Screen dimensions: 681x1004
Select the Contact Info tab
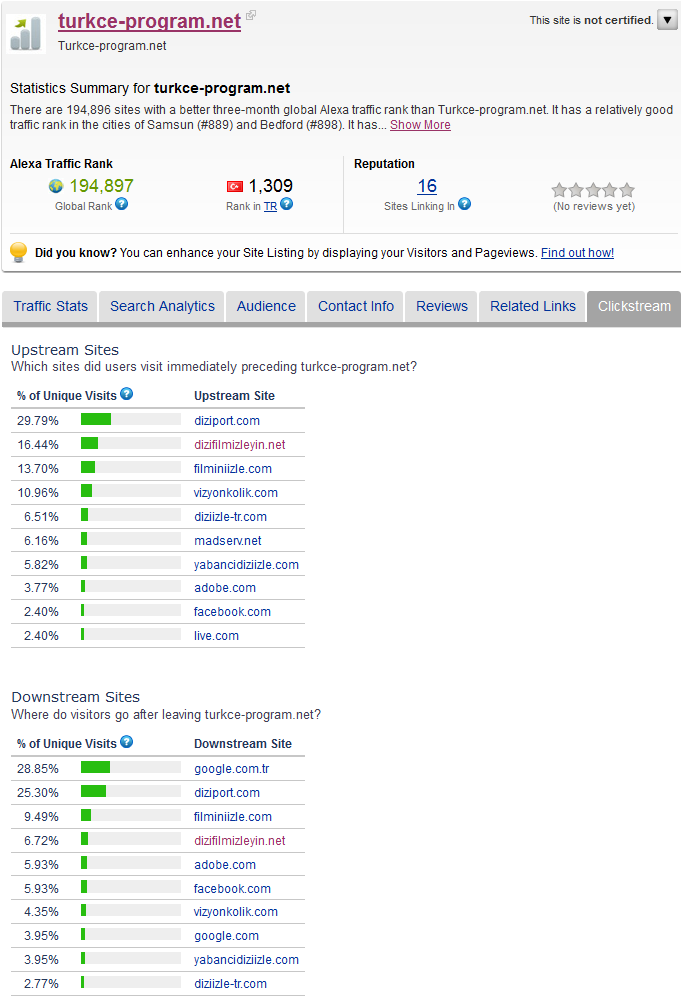pyautogui.click(x=356, y=306)
